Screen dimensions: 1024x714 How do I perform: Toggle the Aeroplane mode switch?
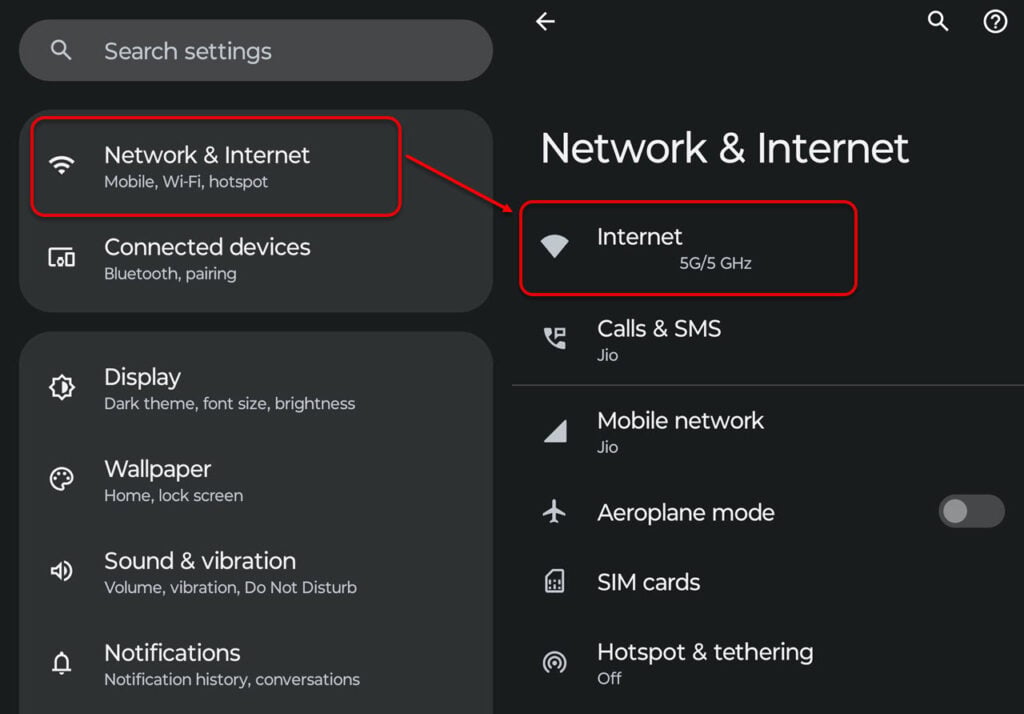970,512
